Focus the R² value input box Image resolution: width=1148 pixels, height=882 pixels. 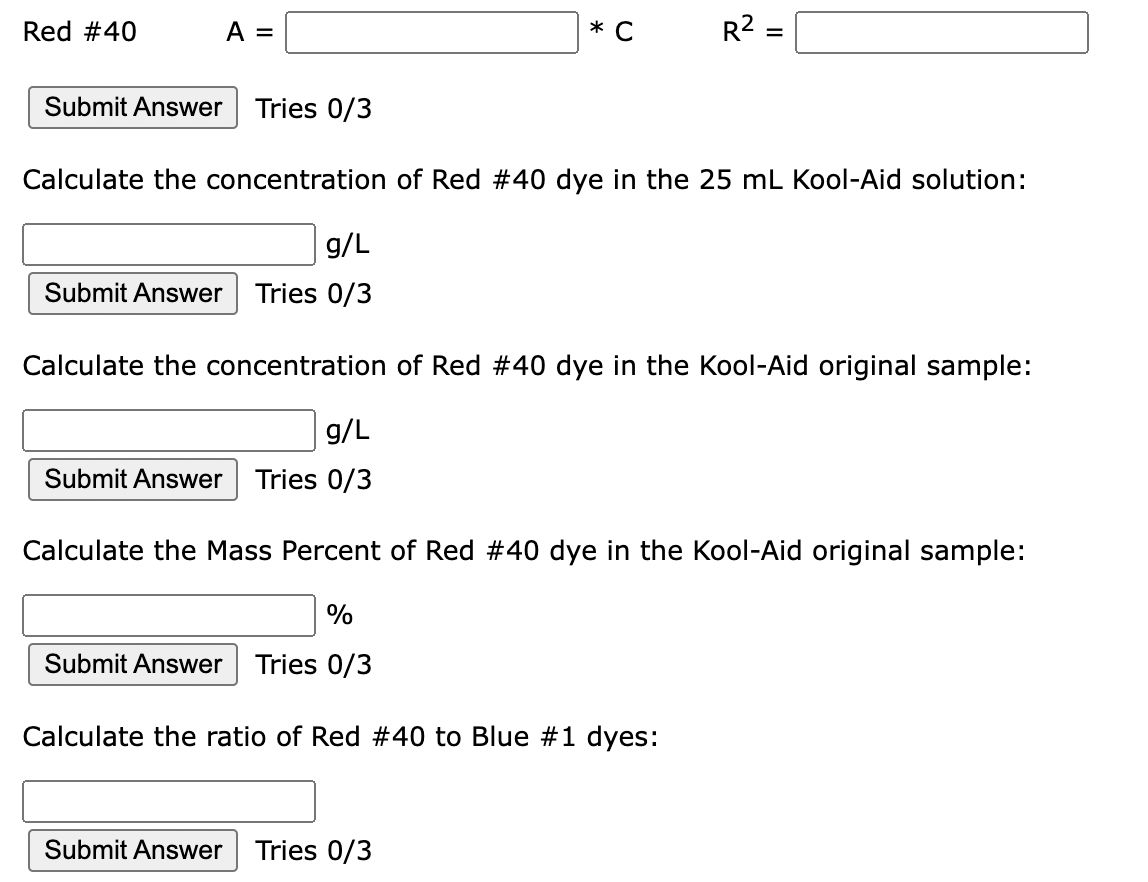(x=942, y=32)
